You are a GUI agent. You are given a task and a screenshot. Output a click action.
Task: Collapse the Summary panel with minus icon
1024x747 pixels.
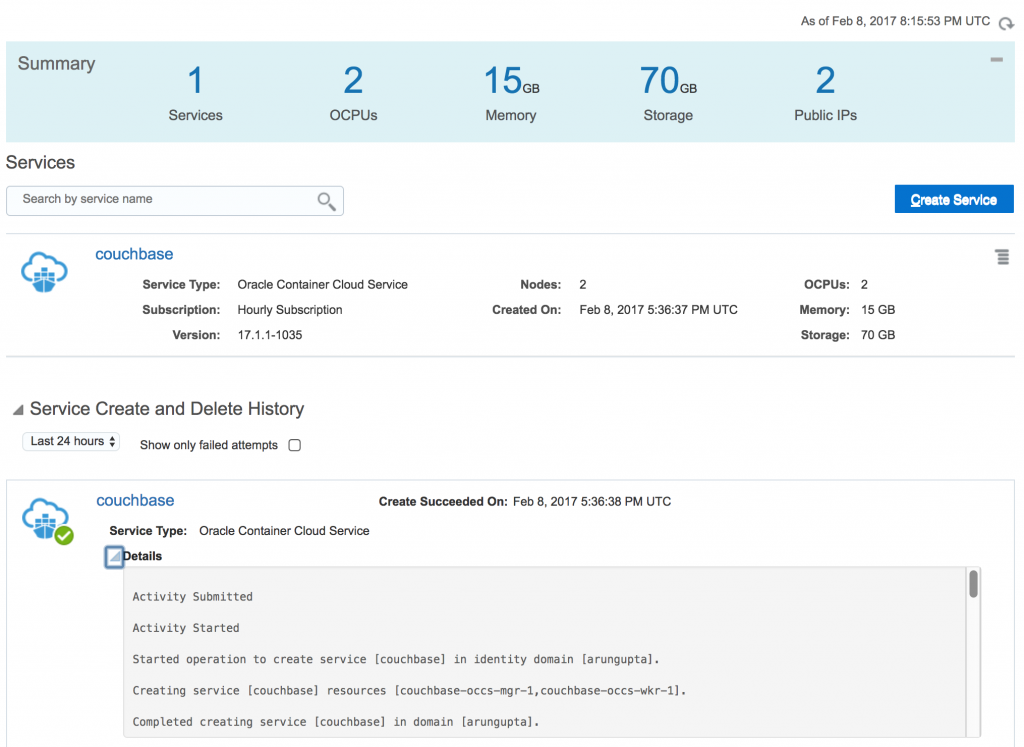click(996, 59)
